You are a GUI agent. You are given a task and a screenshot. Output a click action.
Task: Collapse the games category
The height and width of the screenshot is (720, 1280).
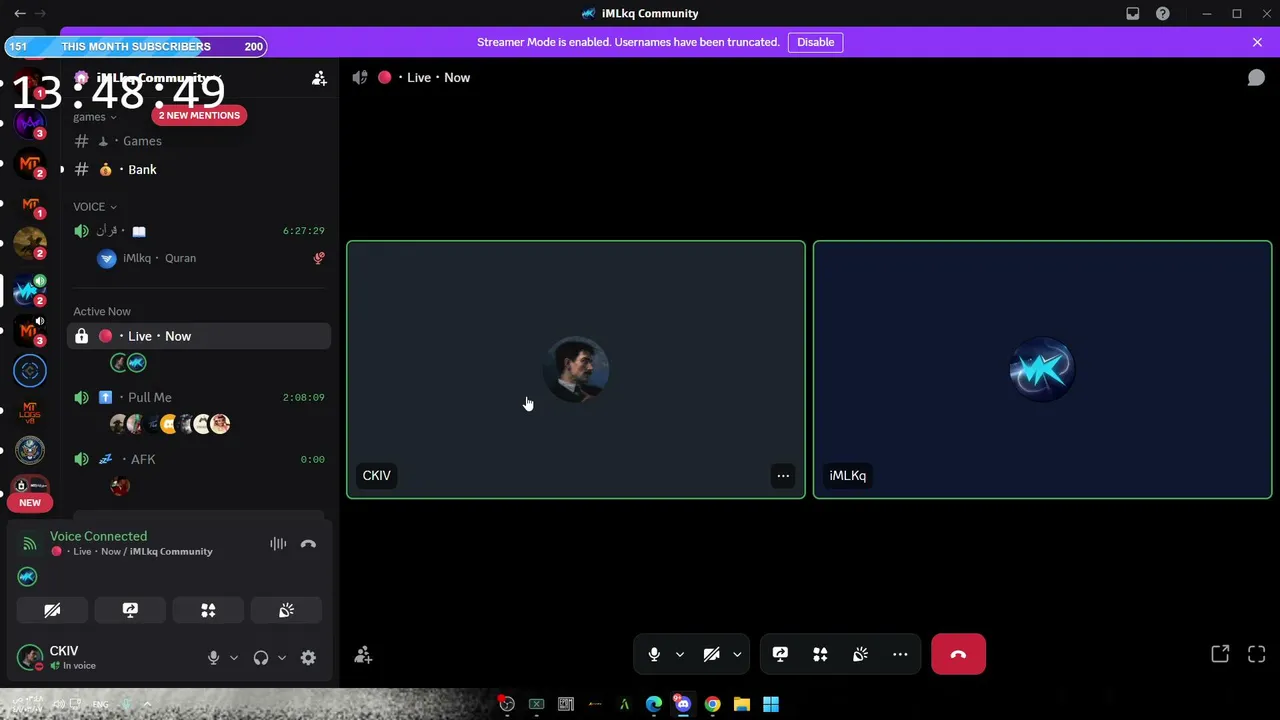[x=95, y=117]
